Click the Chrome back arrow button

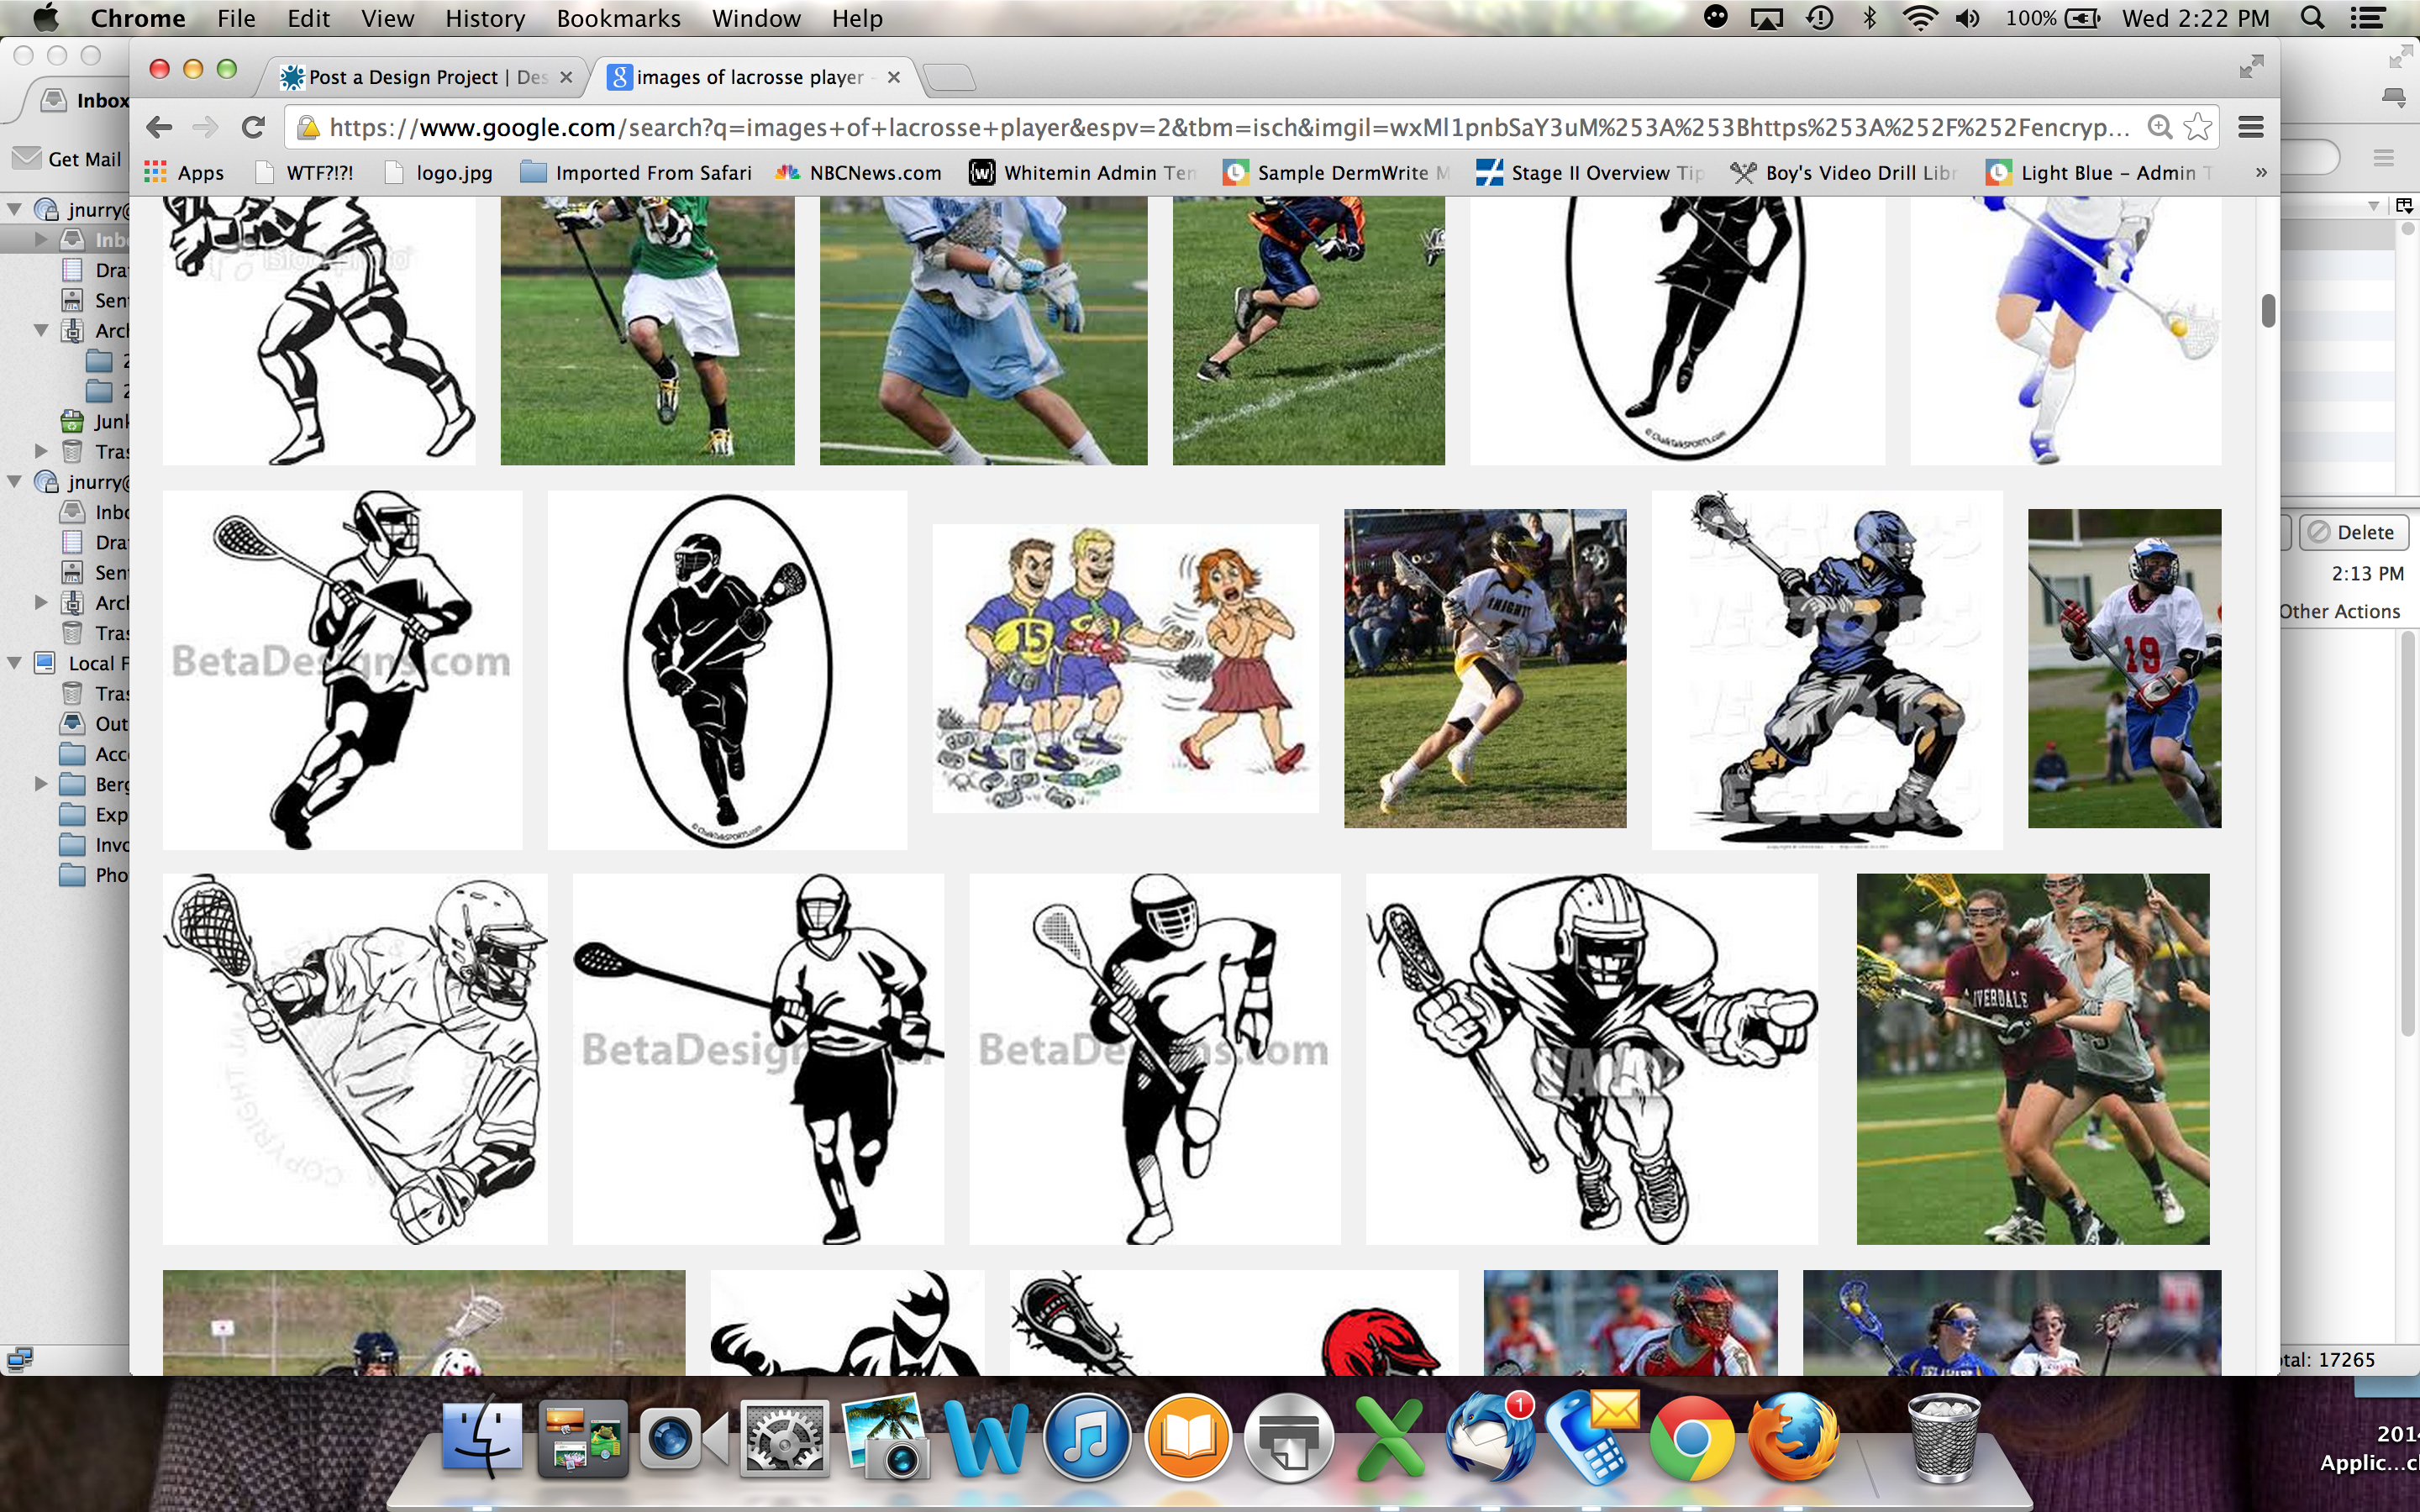pos(159,127)
